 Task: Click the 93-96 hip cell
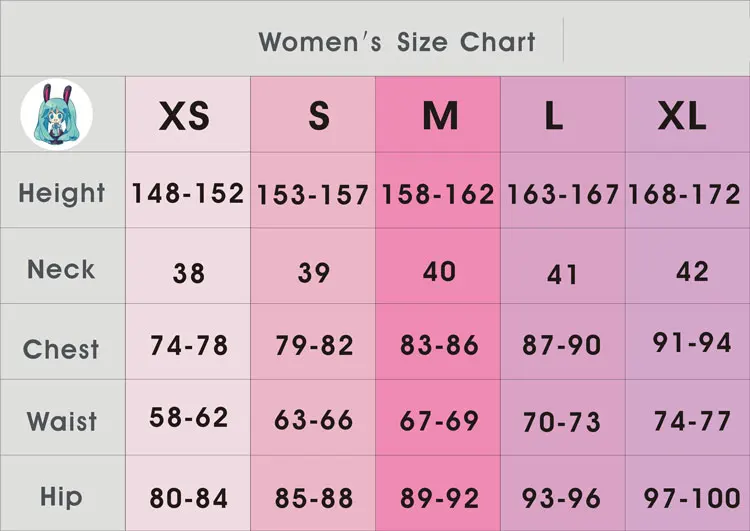pos(561,497)
